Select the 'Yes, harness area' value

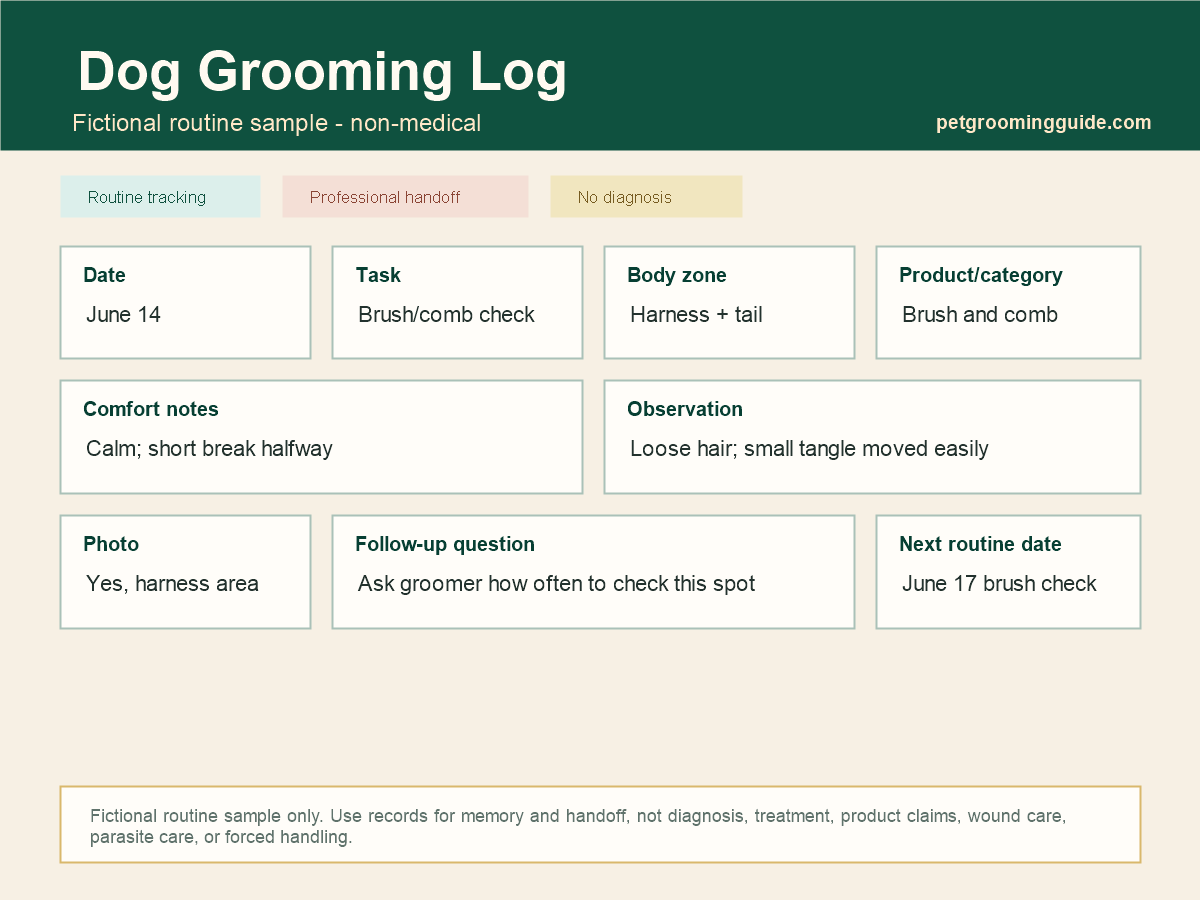pyautogui.click(x=173, y=584)
